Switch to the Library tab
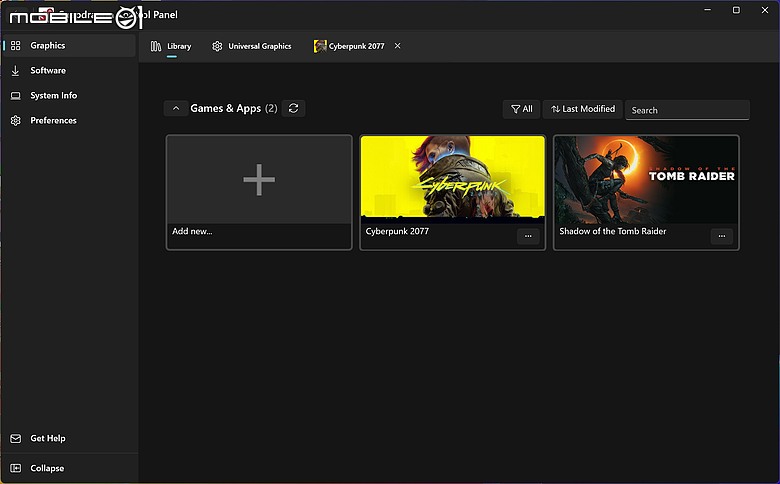Image resolution: width=780 pixels, height=484 pixels. pos(171,46)
